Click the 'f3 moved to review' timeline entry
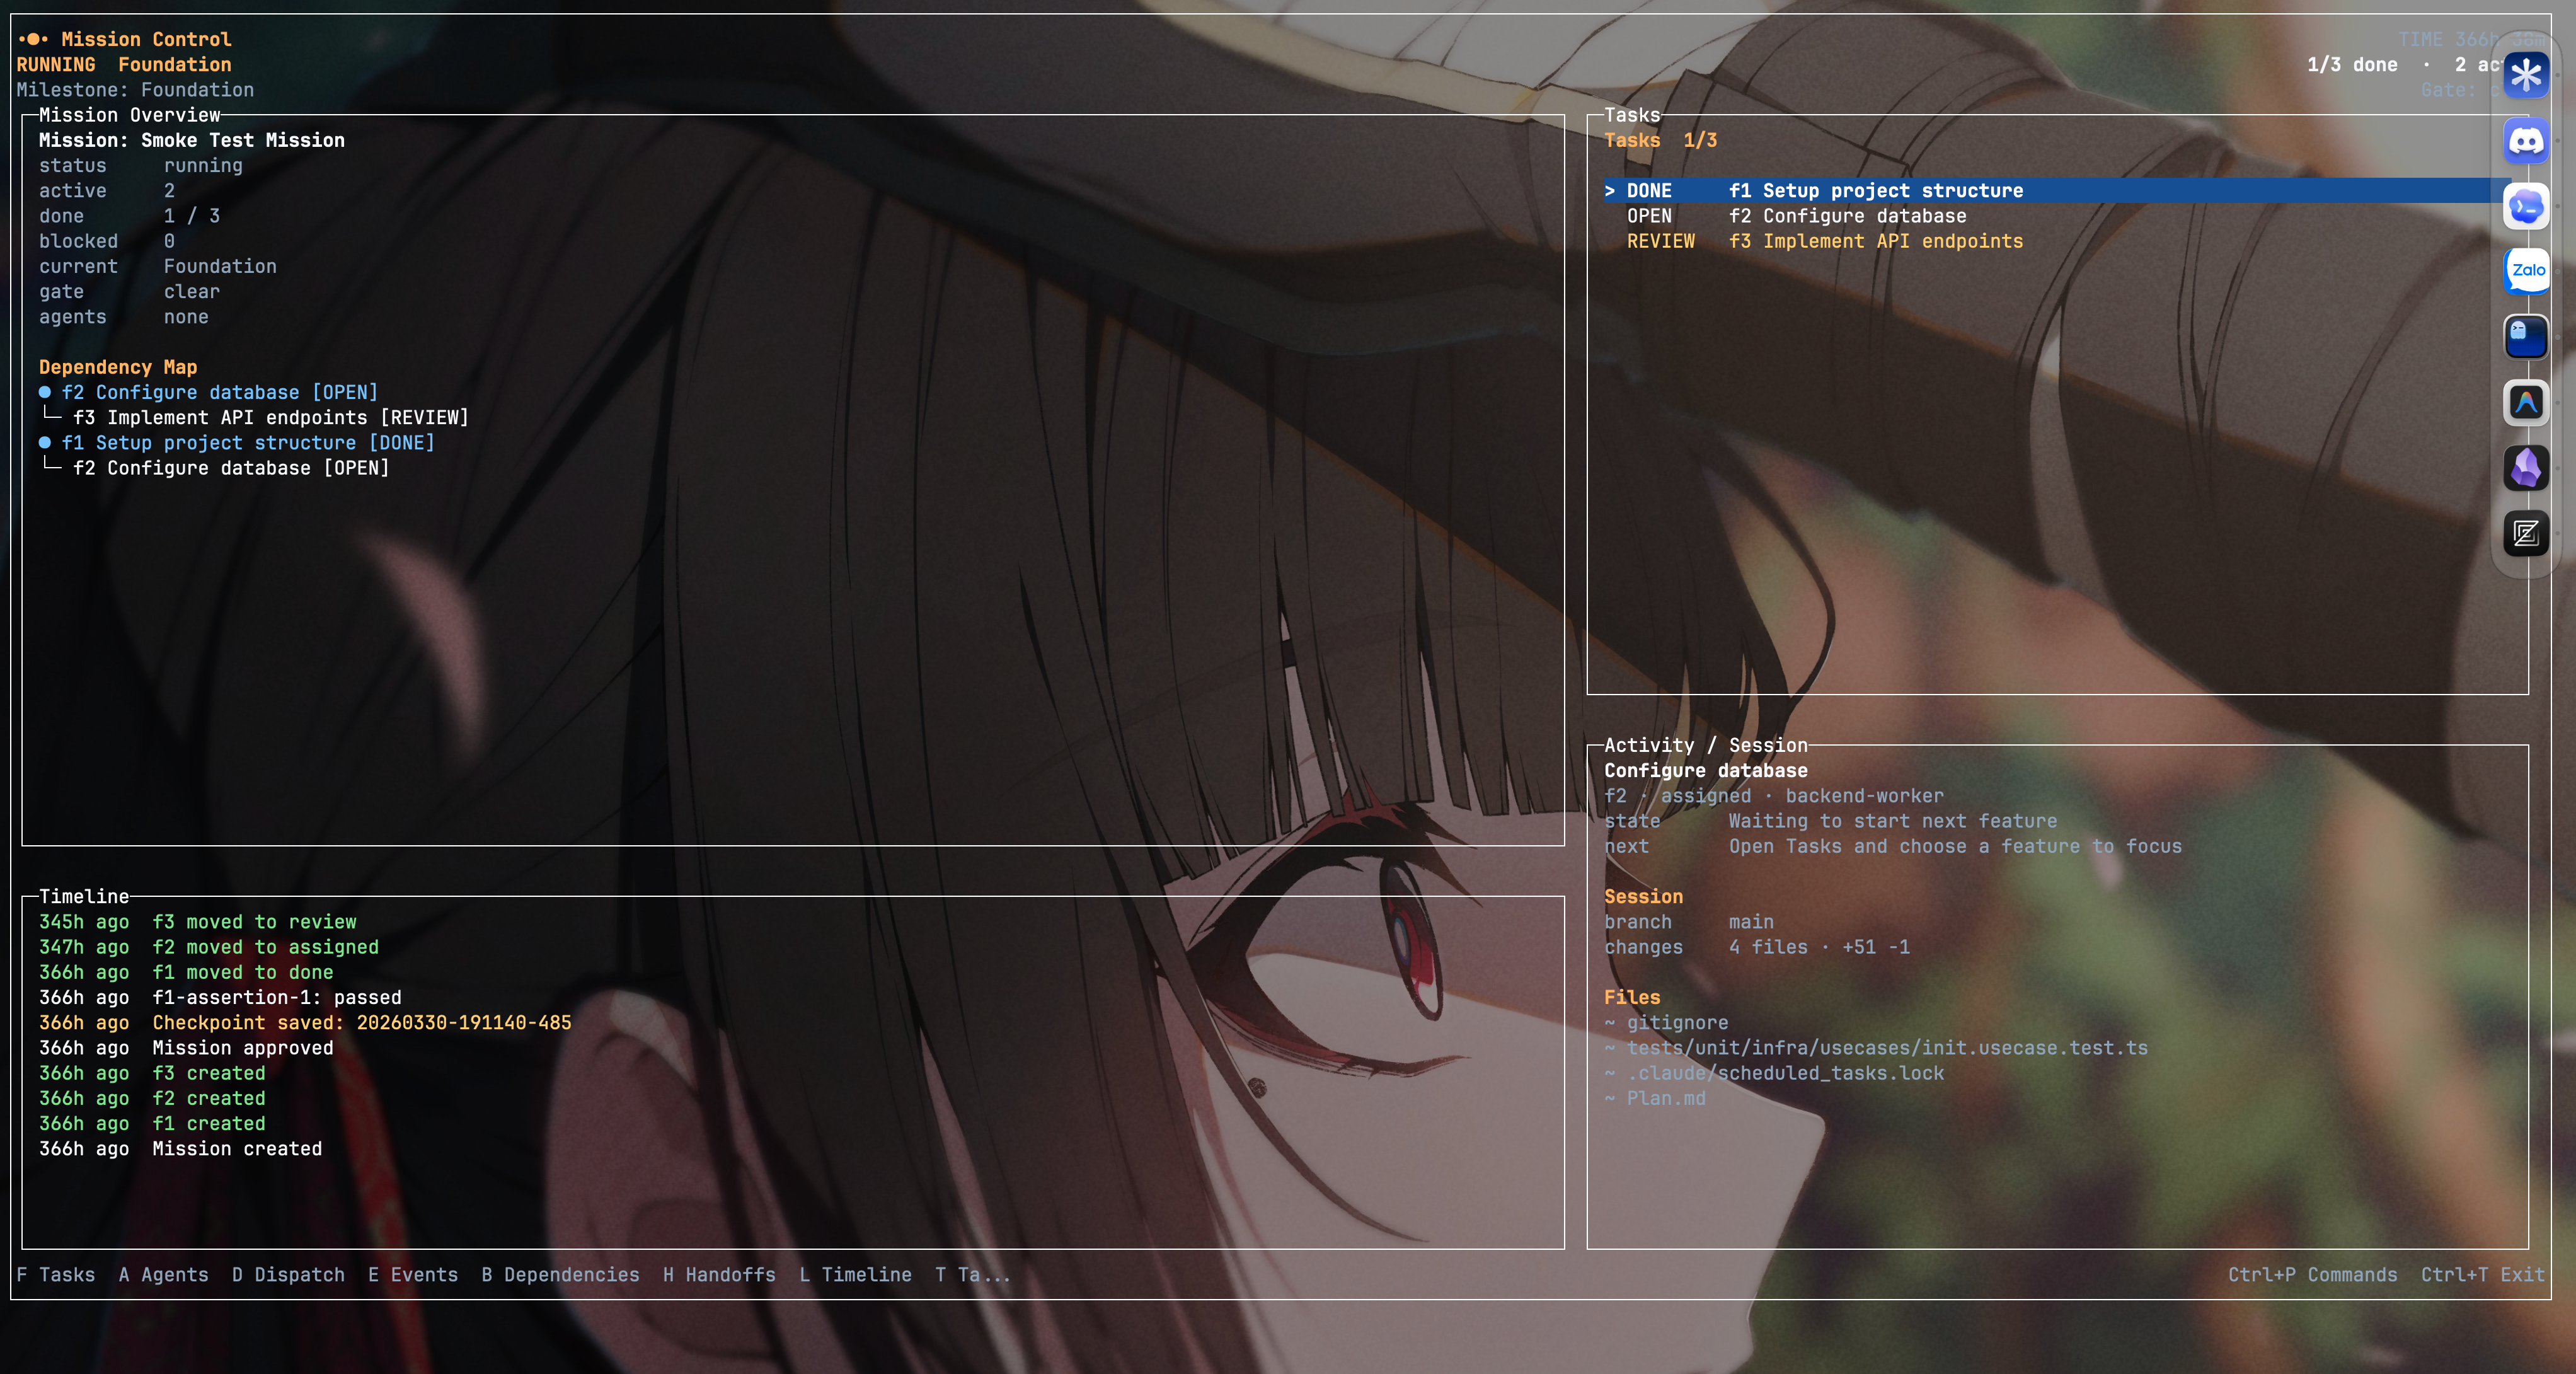 (x=197, y=921)
